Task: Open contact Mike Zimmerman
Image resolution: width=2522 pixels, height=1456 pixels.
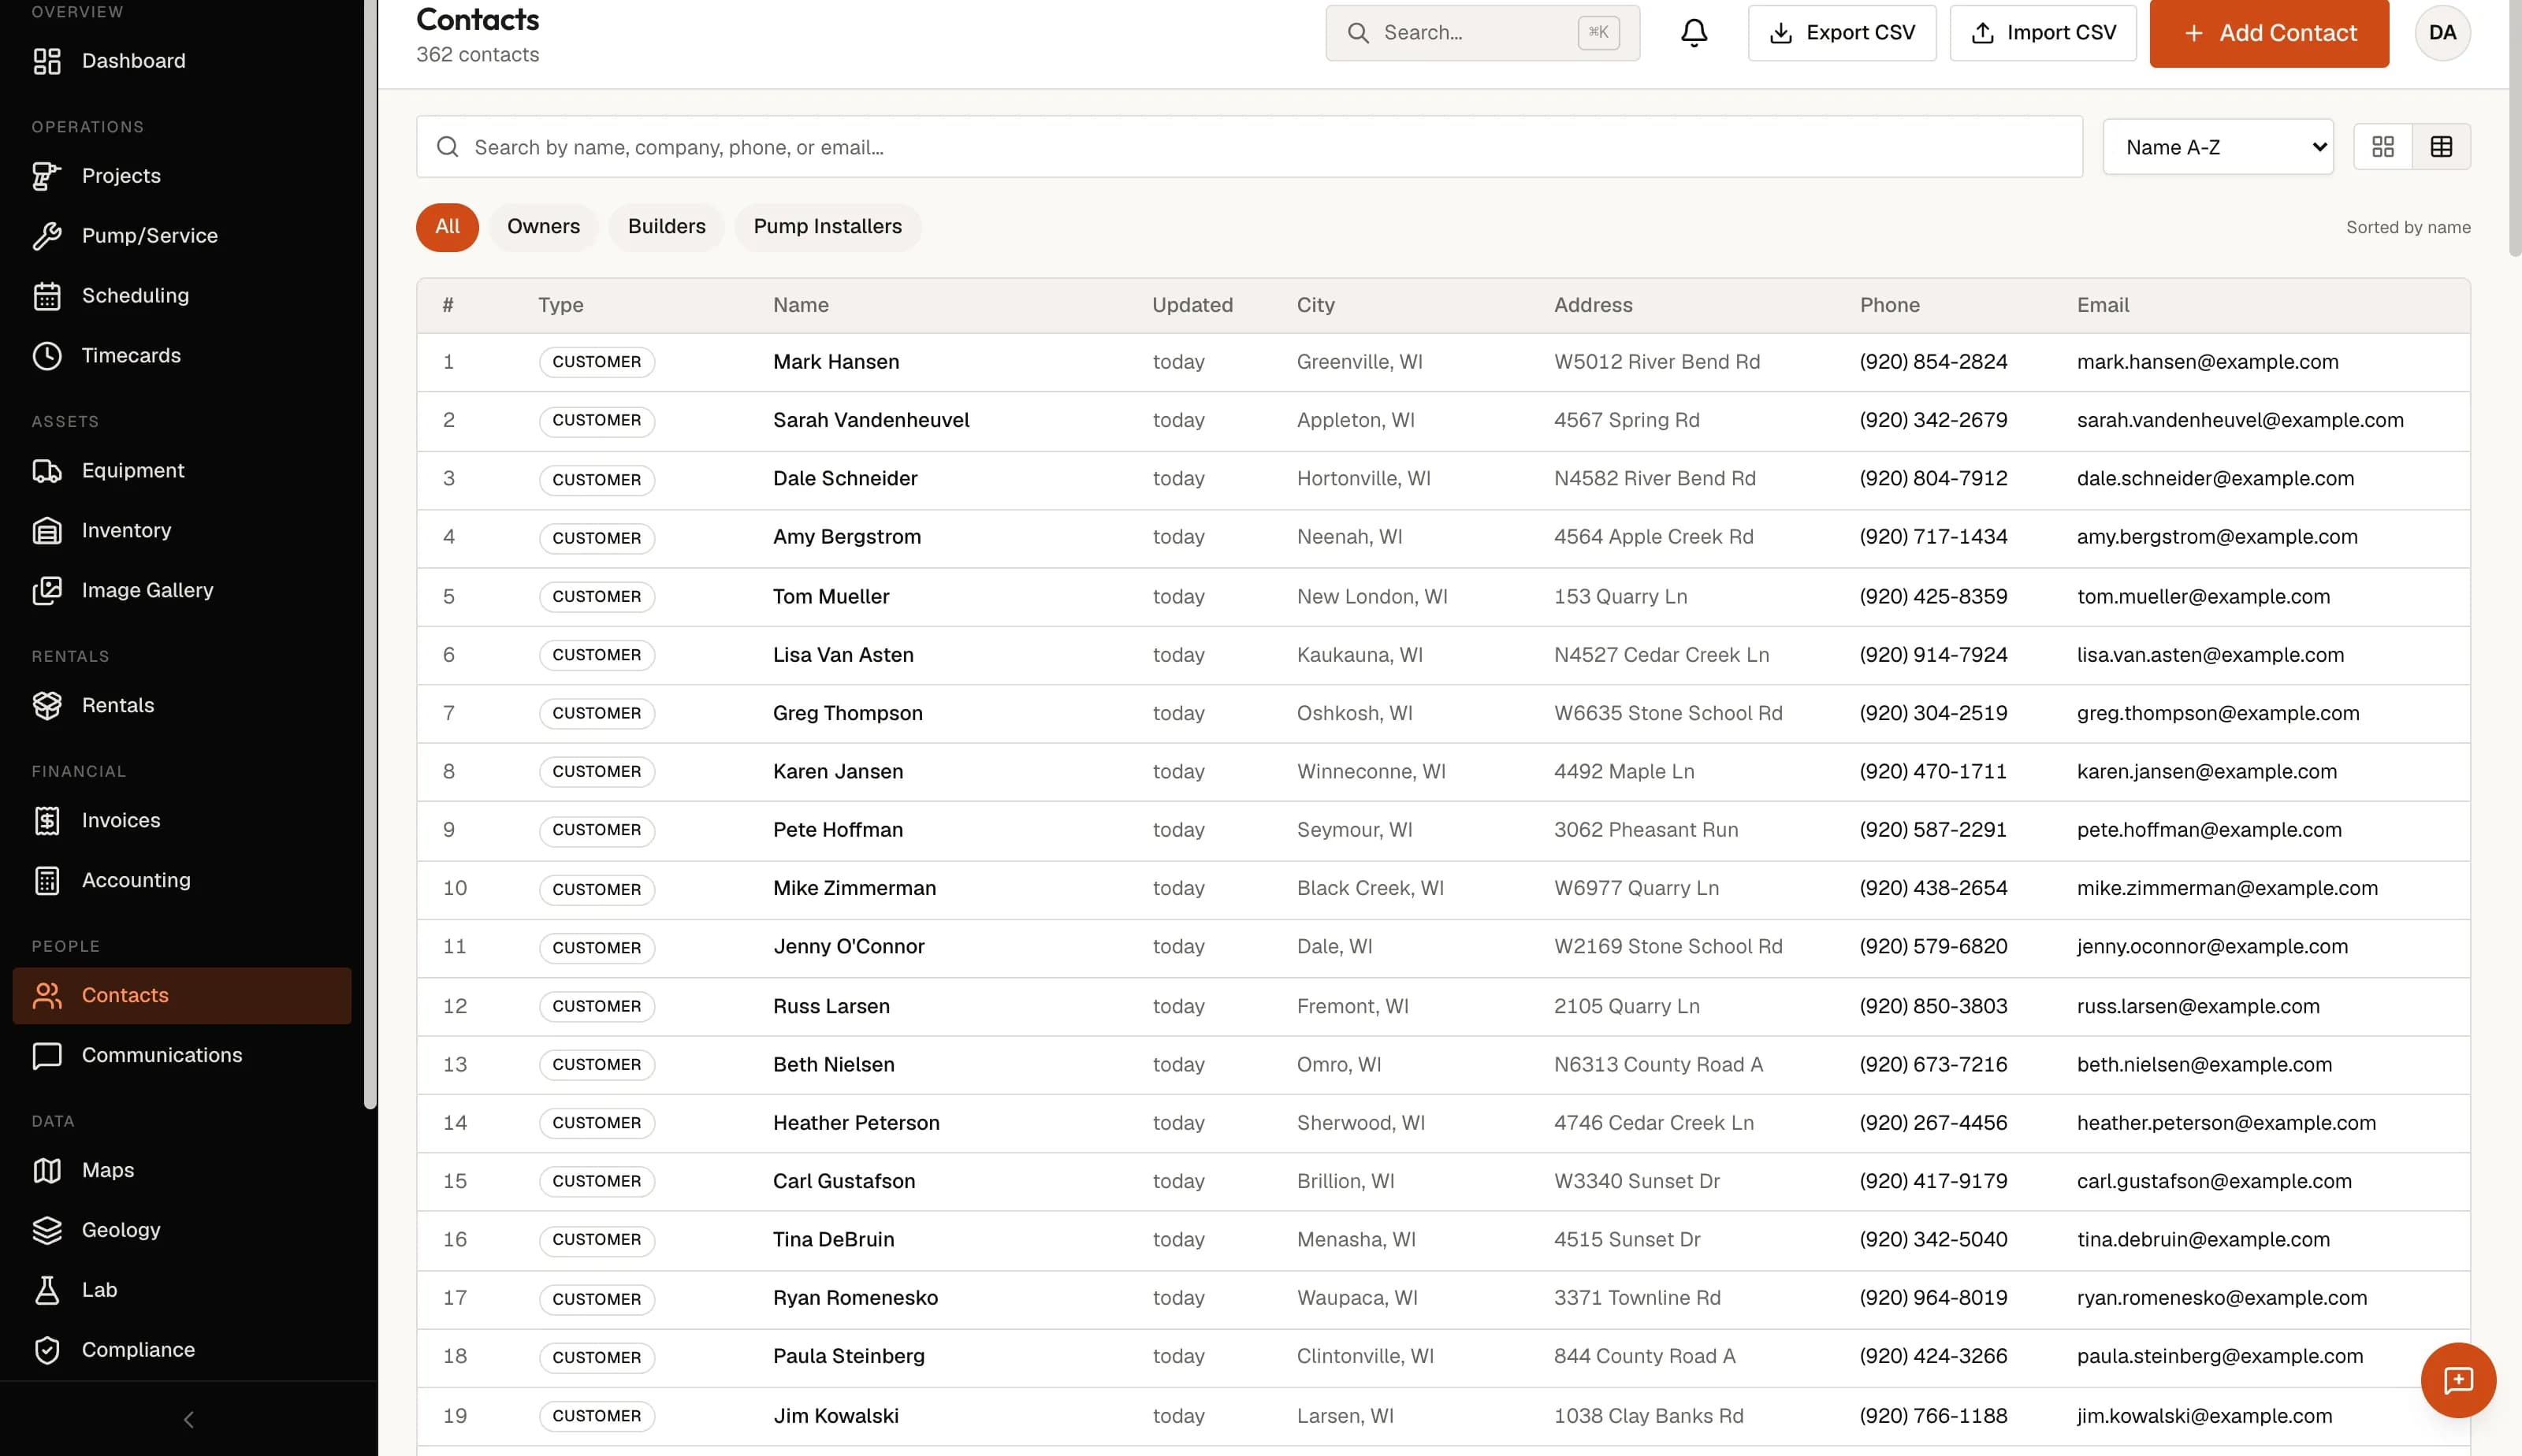Action: tap(854, 889)
